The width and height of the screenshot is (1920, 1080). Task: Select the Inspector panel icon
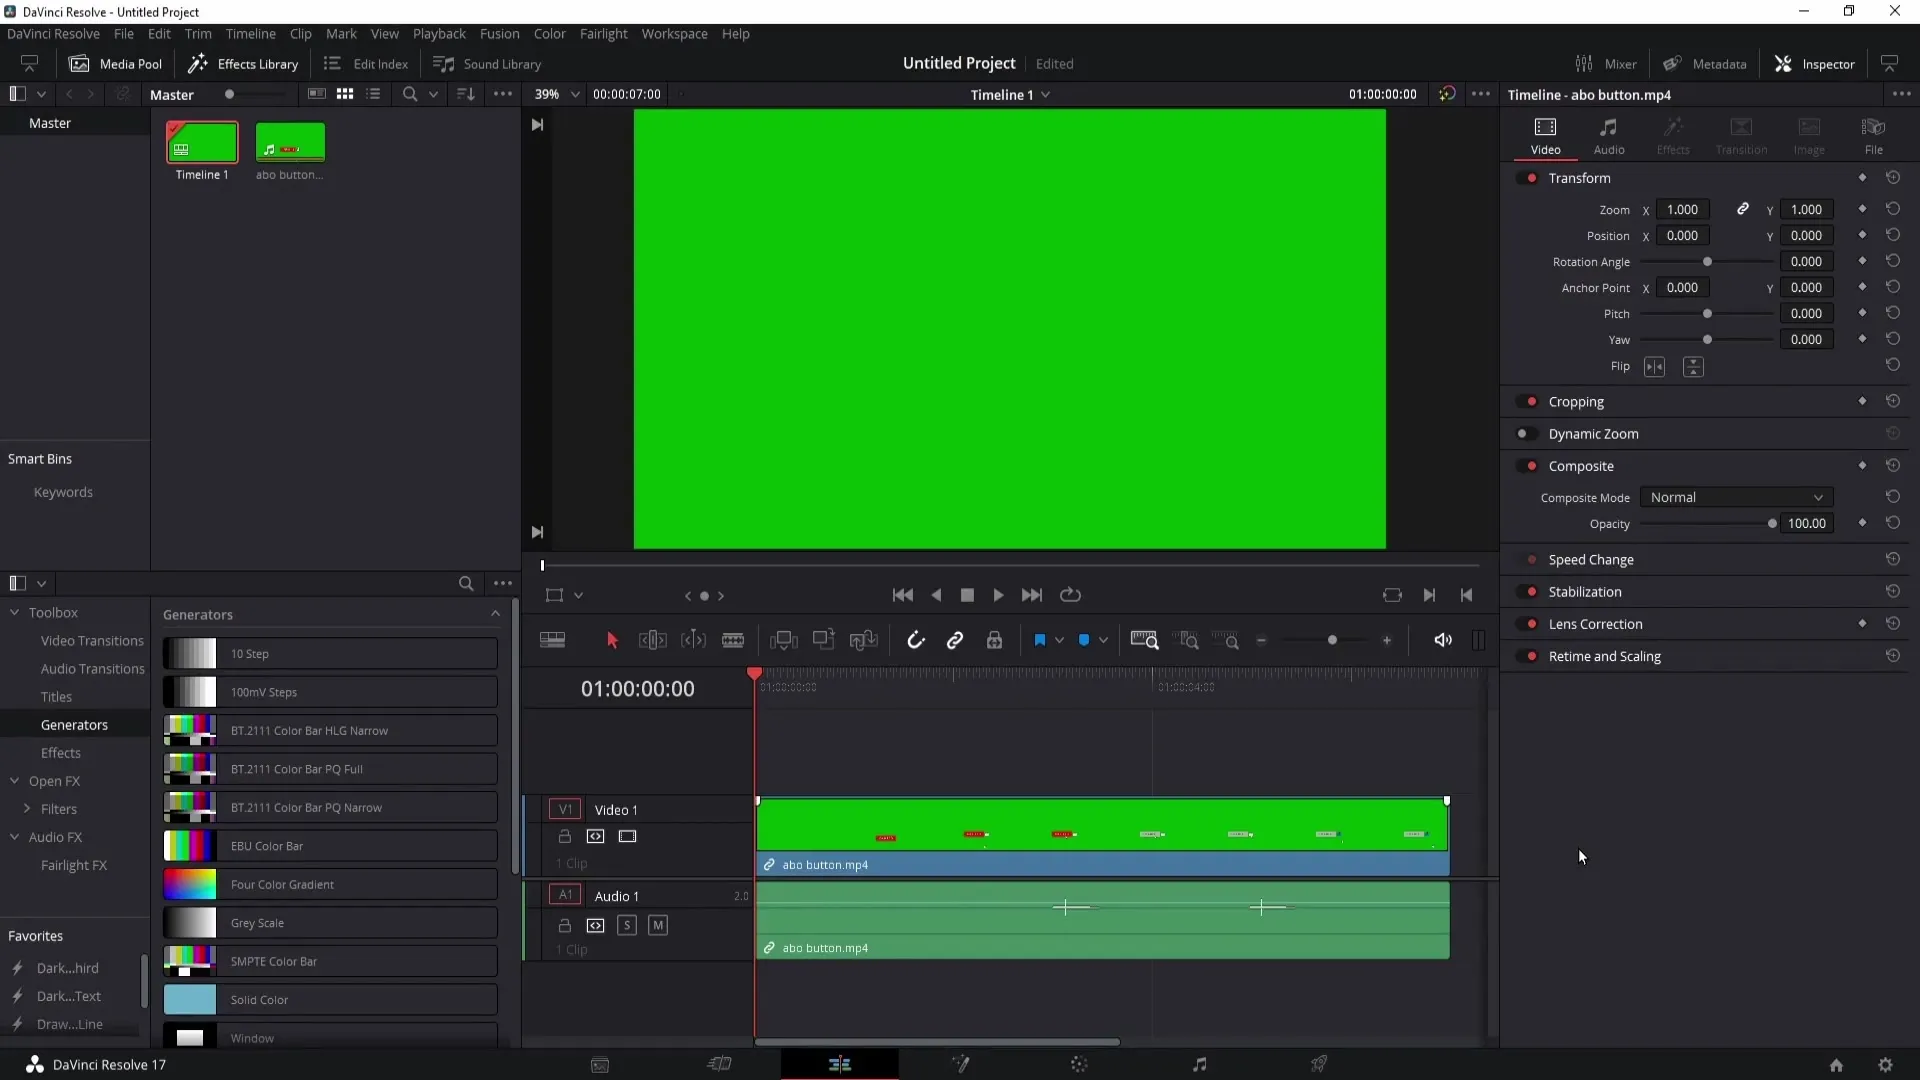tap(1784, 63)
